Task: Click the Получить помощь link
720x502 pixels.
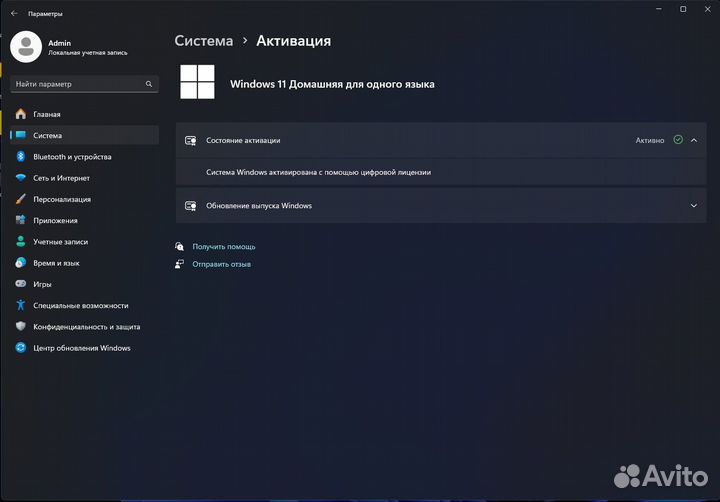Action: click(224, 246)
